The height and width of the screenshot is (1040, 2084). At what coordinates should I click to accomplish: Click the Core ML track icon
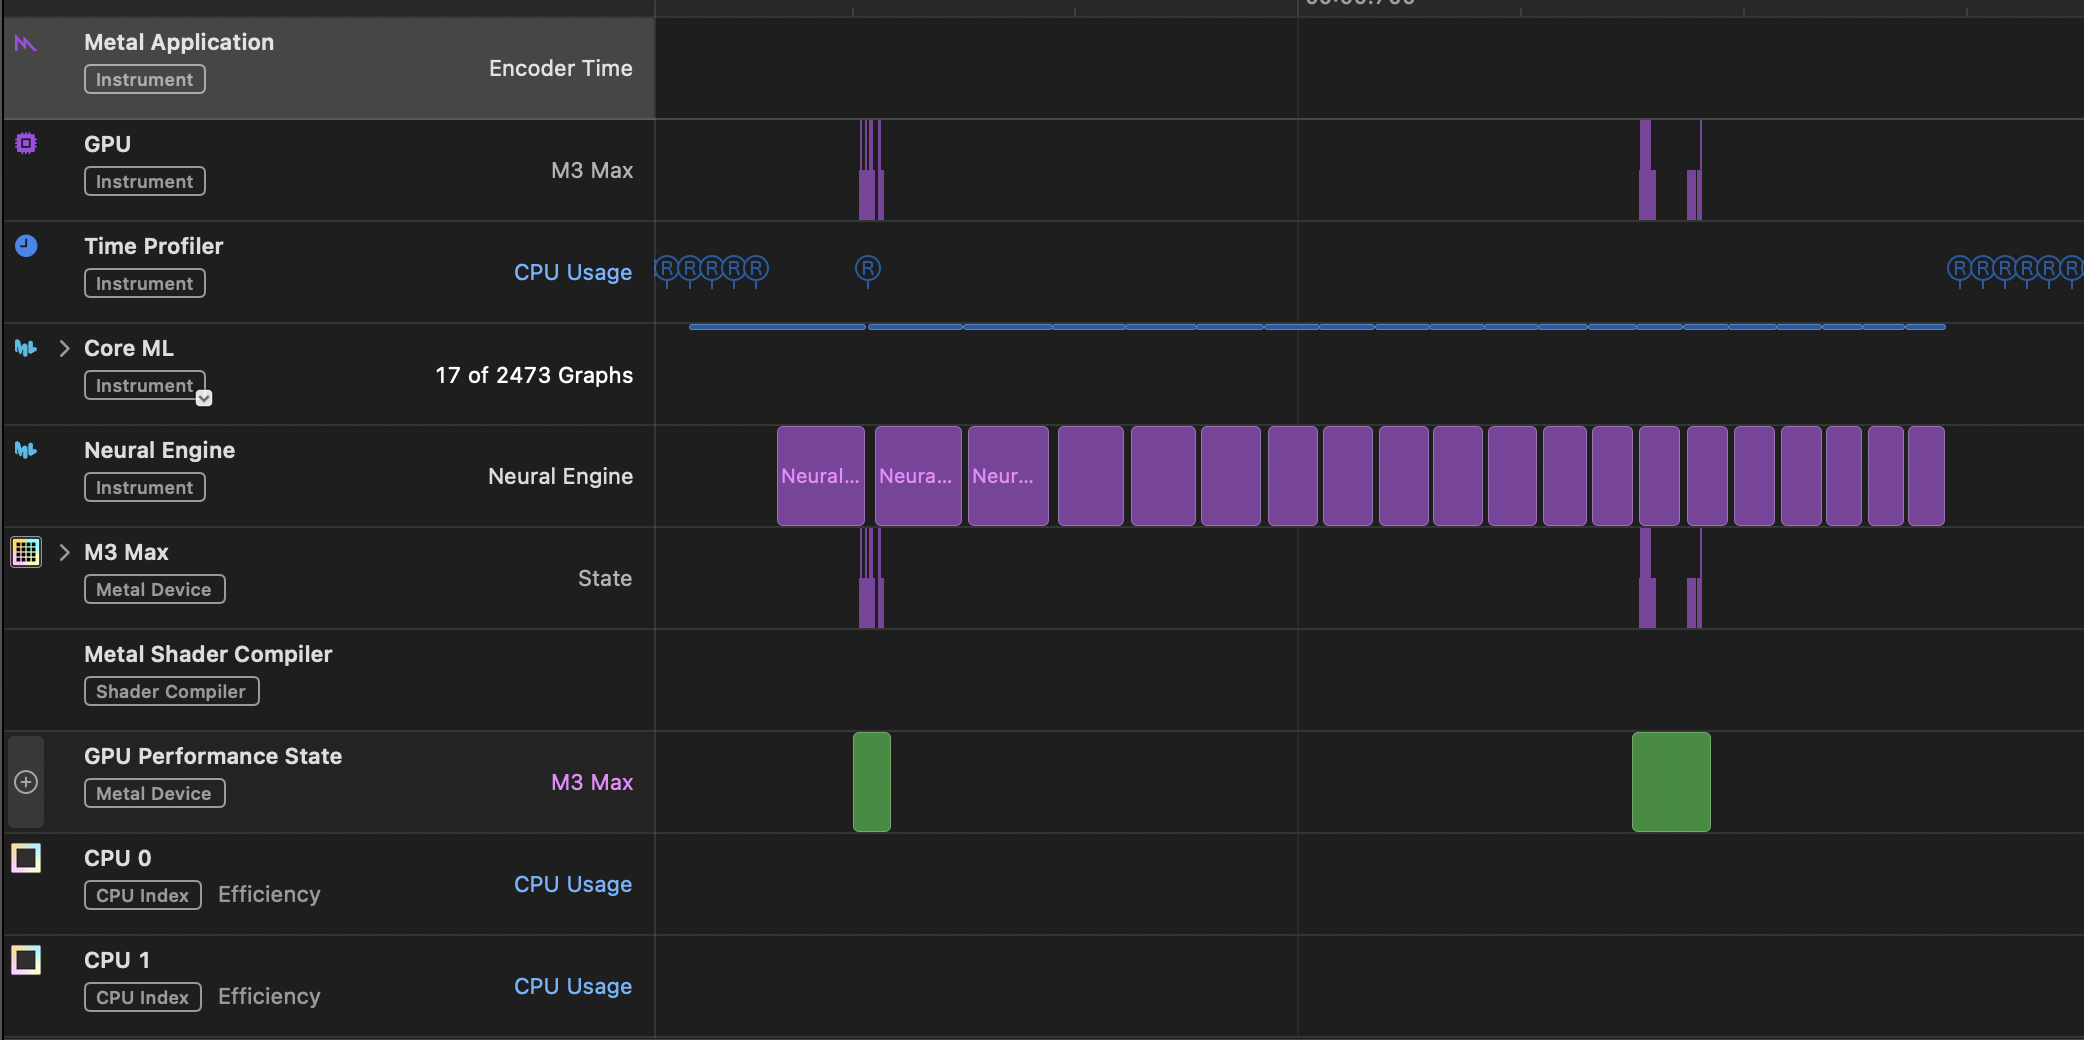pos(26,348)
